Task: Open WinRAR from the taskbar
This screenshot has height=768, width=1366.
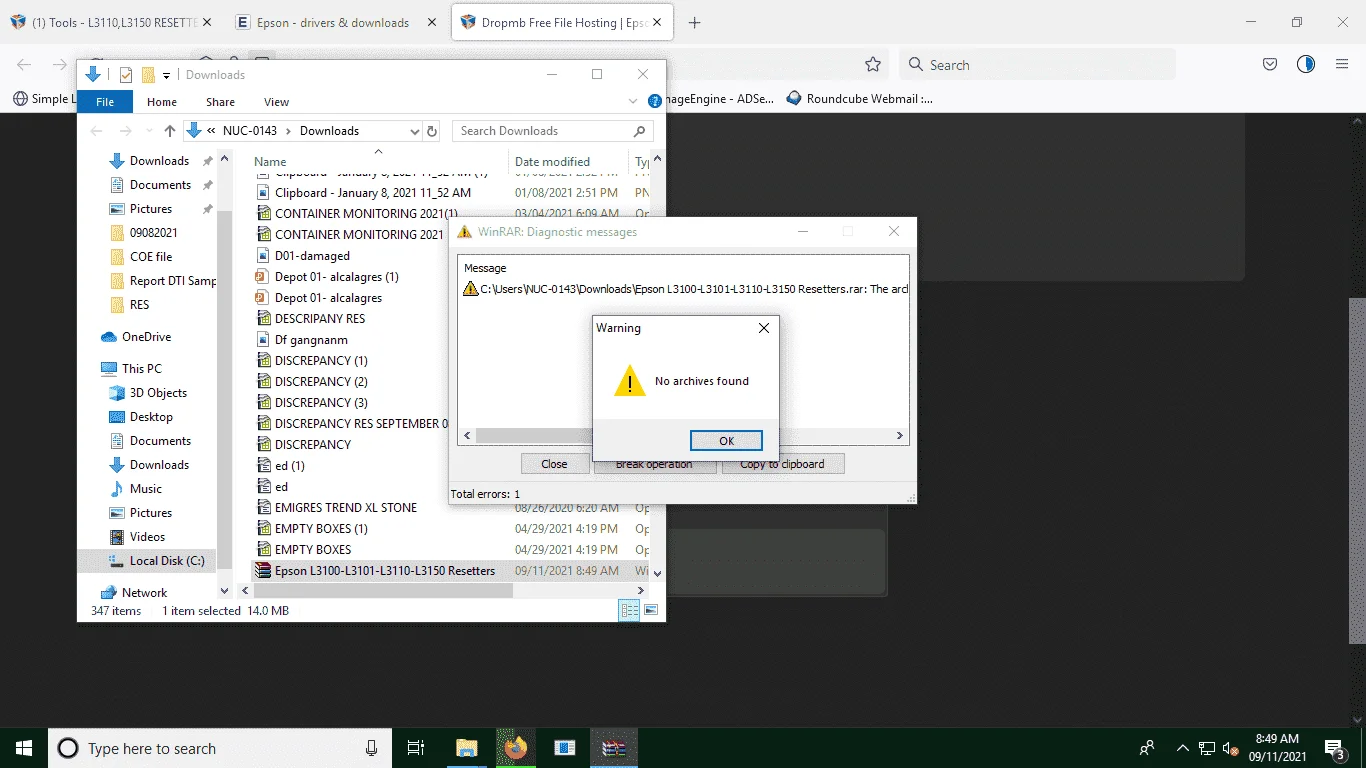Action: click(613, 748)
